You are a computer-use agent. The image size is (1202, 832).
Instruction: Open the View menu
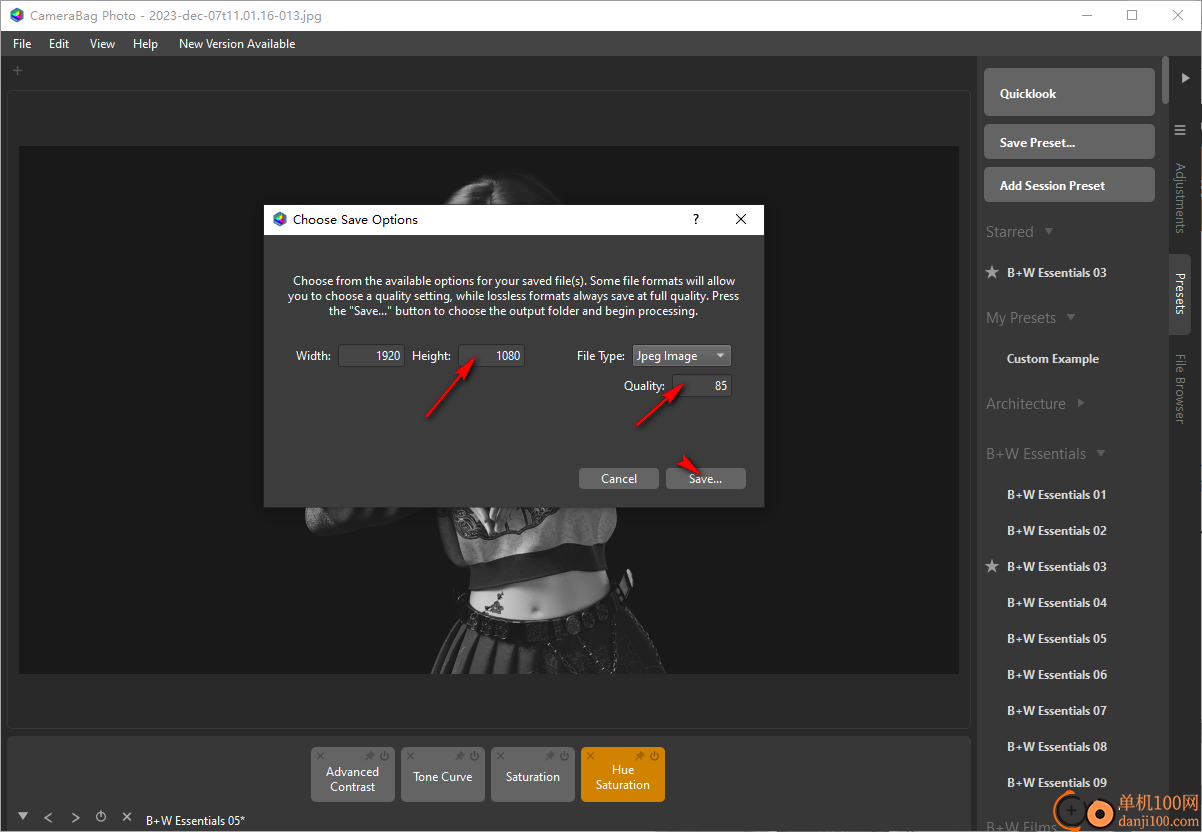tap(102, 44)
